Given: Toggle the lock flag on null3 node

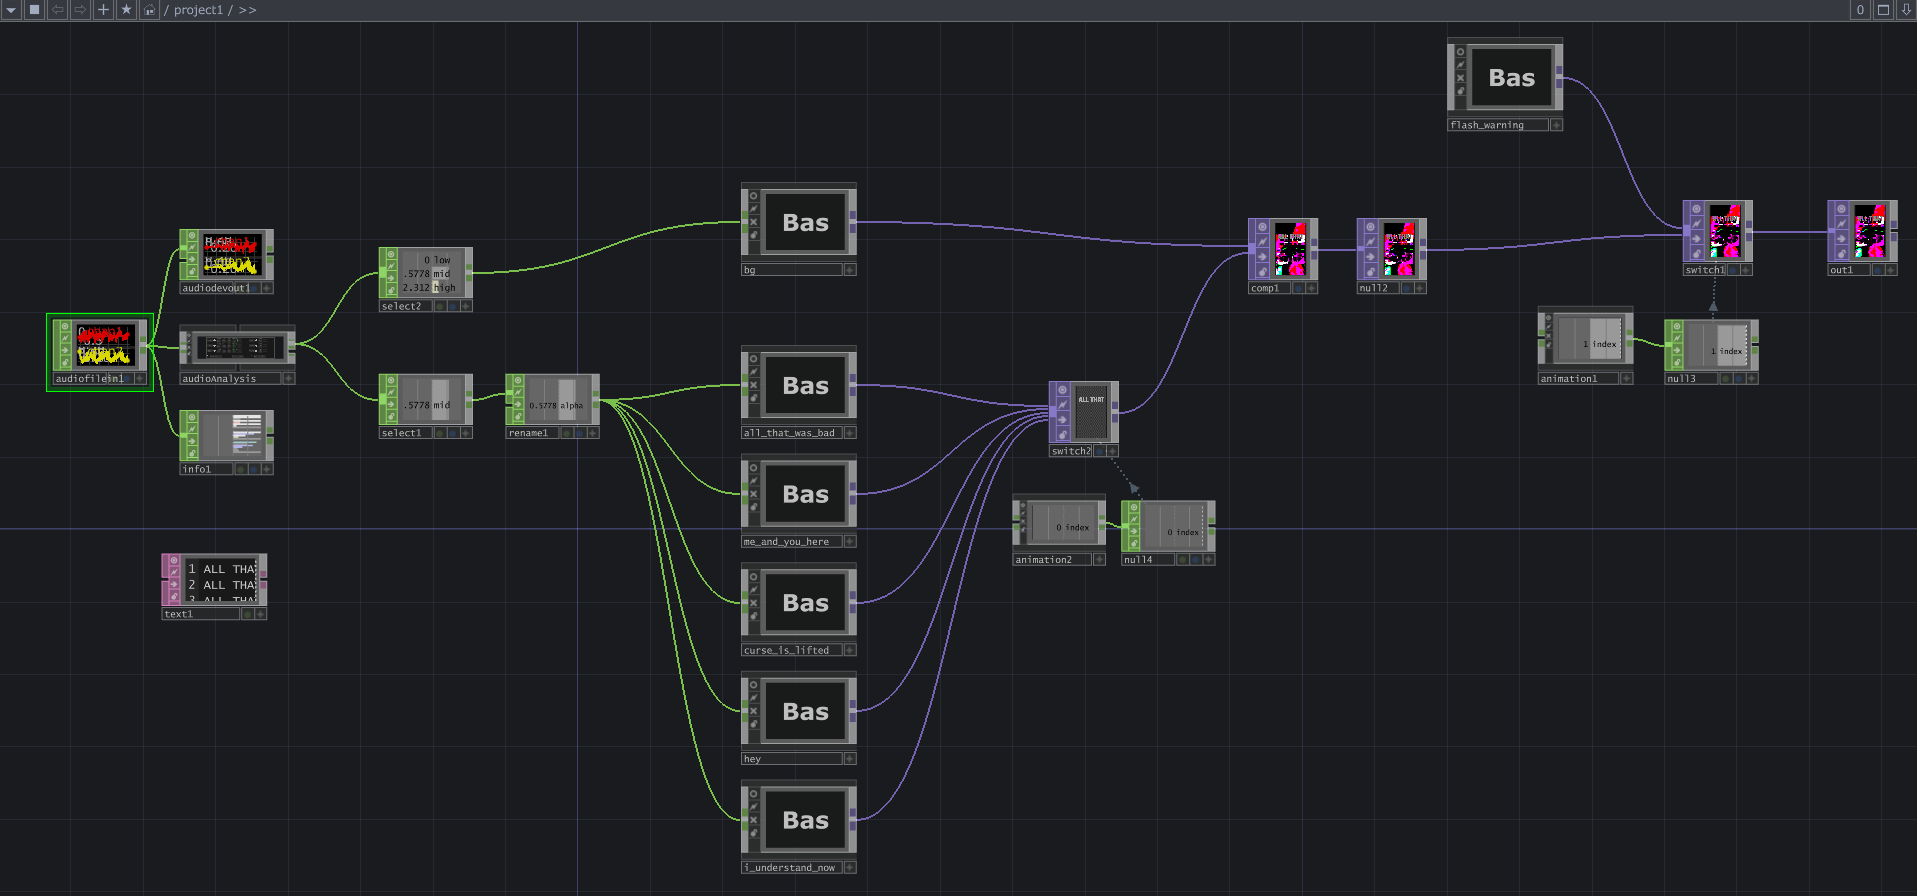Looking at the screenshot, I should pyautogui.click(x=1677, y=364).
